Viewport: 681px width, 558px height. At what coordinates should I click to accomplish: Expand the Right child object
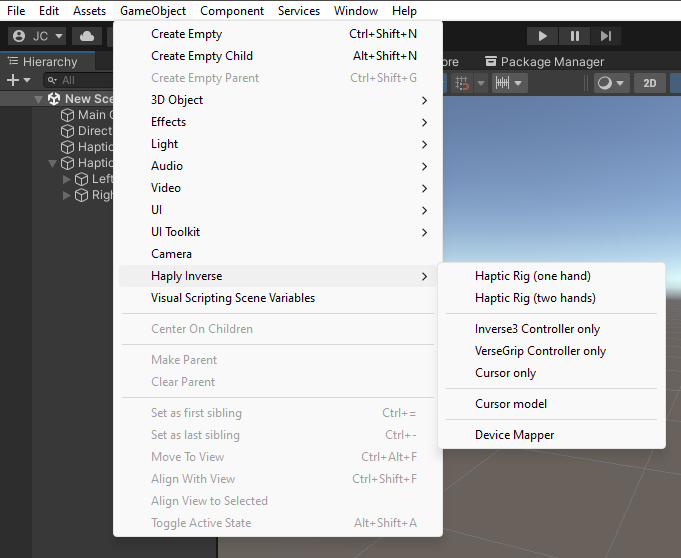point(66,195)
